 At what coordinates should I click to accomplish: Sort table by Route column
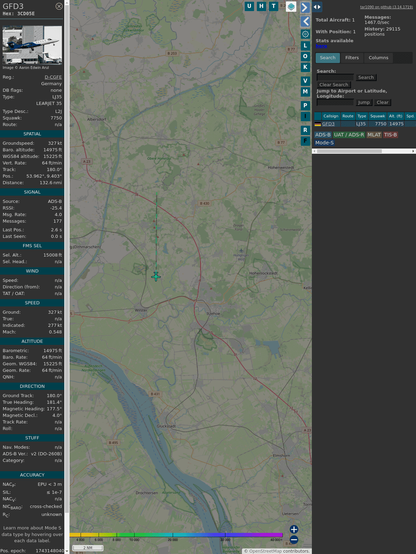tap(348, 116)
